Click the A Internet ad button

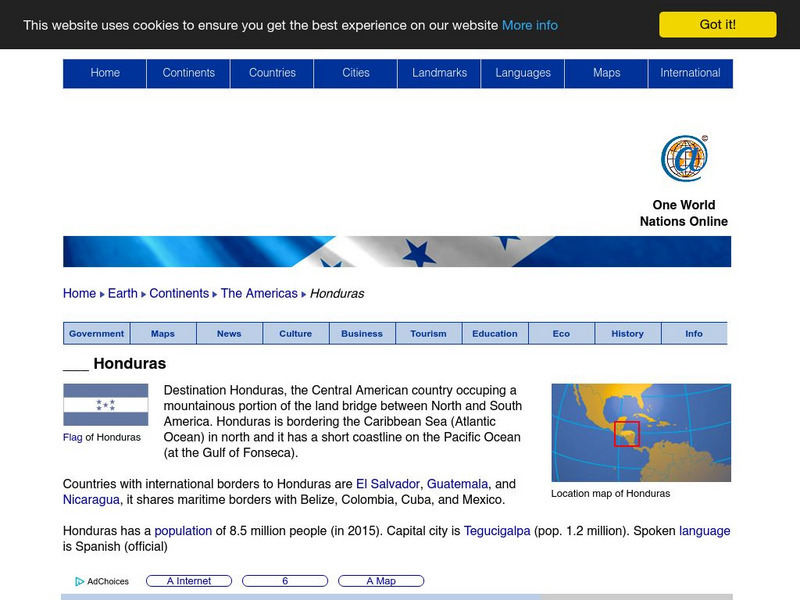click(192, 581)
